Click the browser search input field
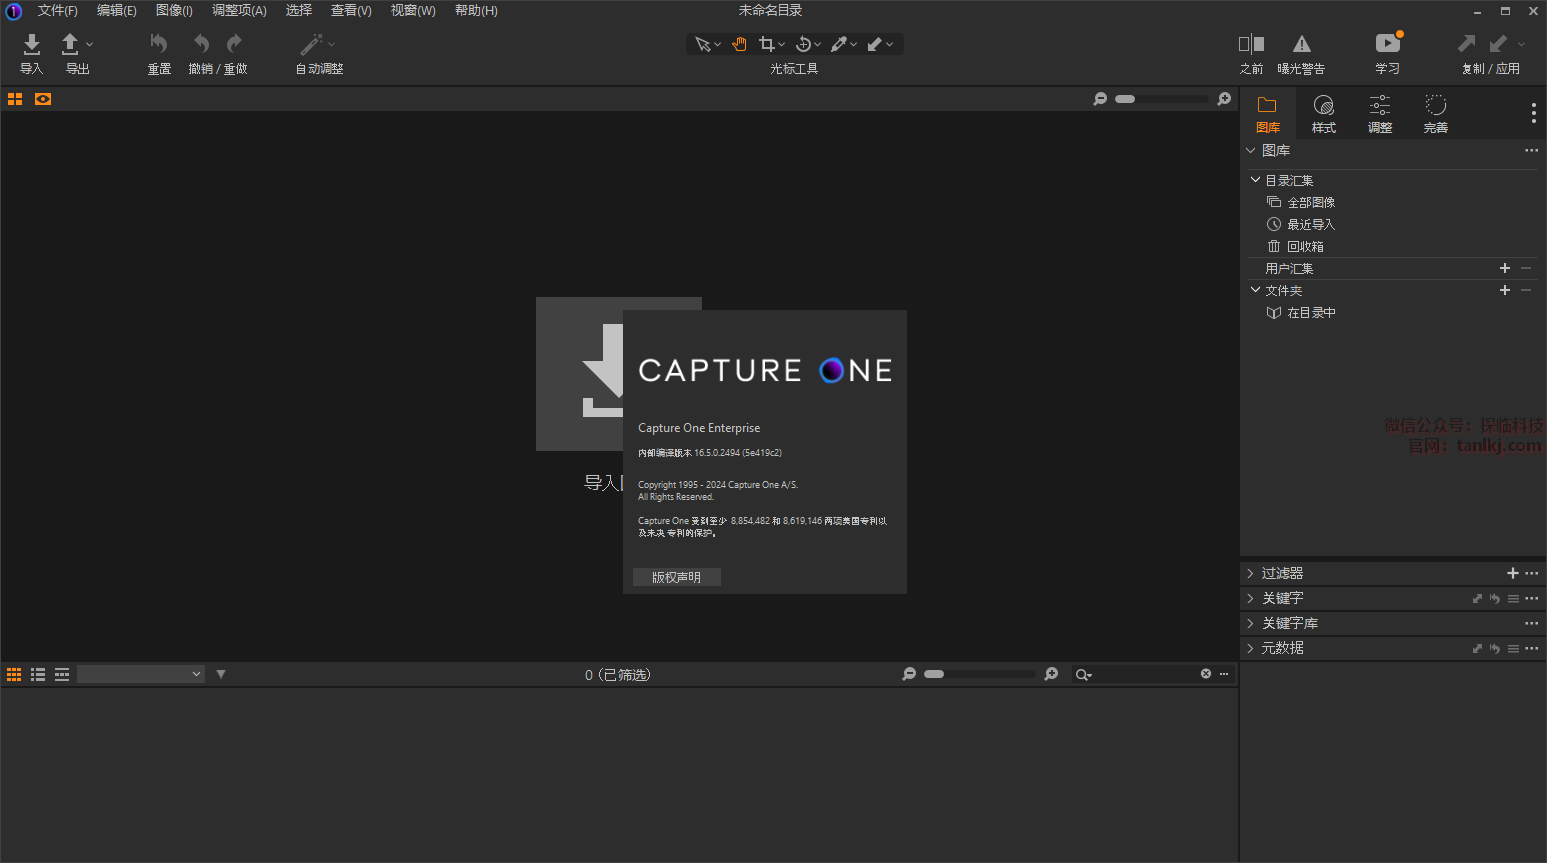 [1145, 674]
